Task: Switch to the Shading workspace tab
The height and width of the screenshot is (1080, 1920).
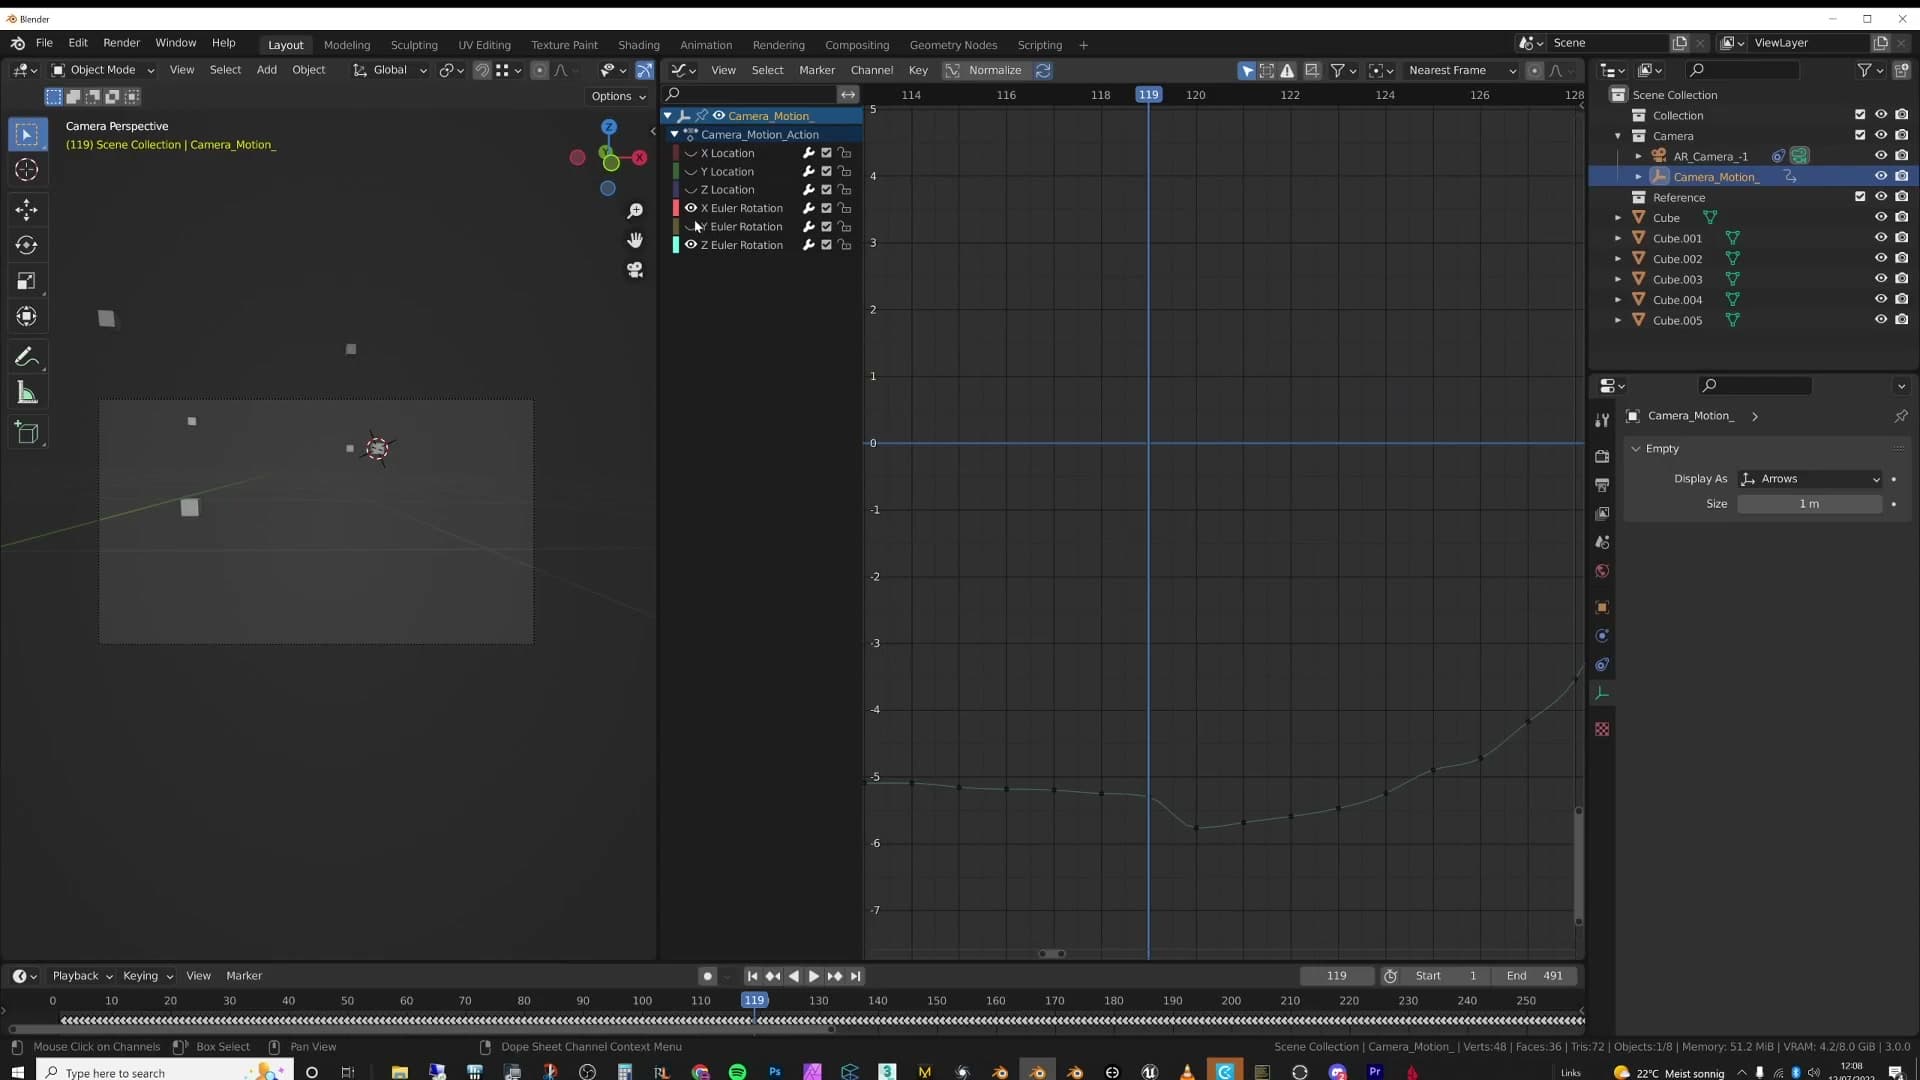Action: pos(638,45)
